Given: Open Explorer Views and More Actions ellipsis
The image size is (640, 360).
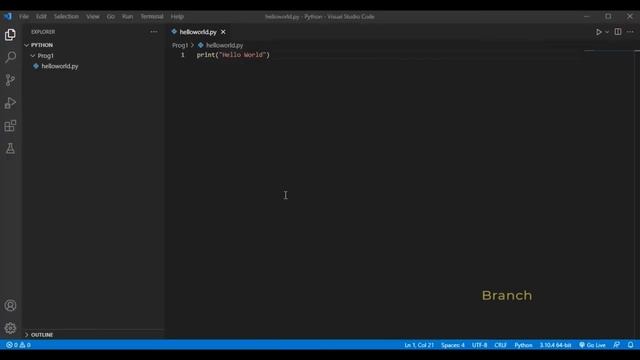Looking at the screenshot, I should point(153,32).
